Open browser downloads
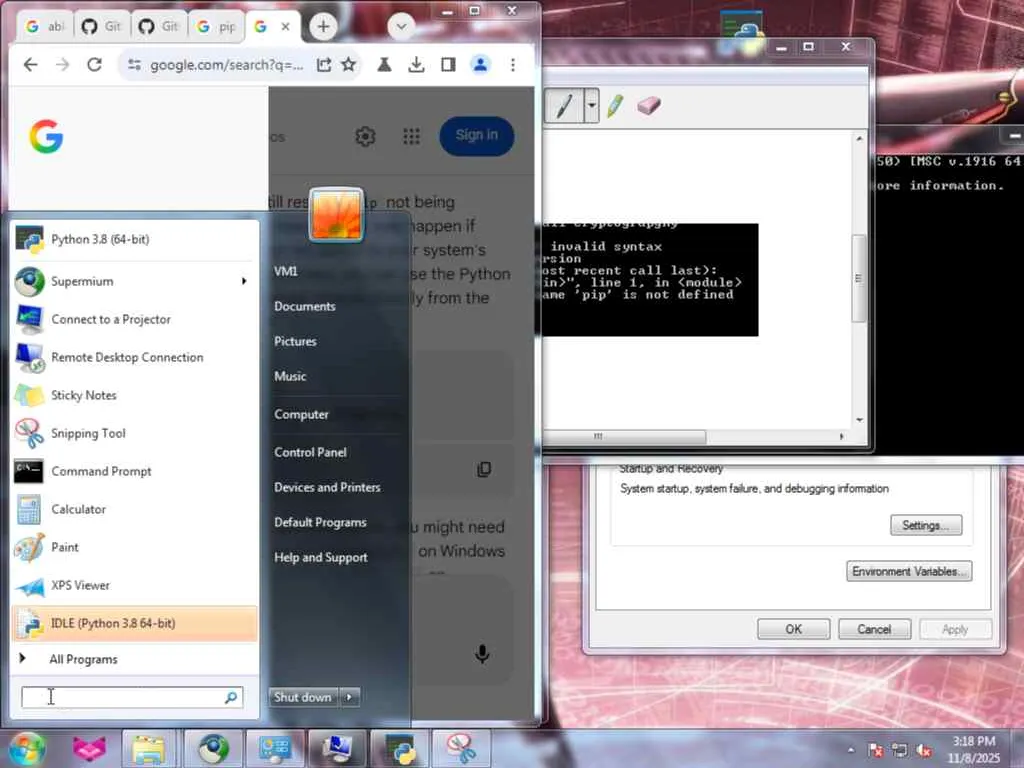The width and height of the screenshot is (1024, 768). 416,65
